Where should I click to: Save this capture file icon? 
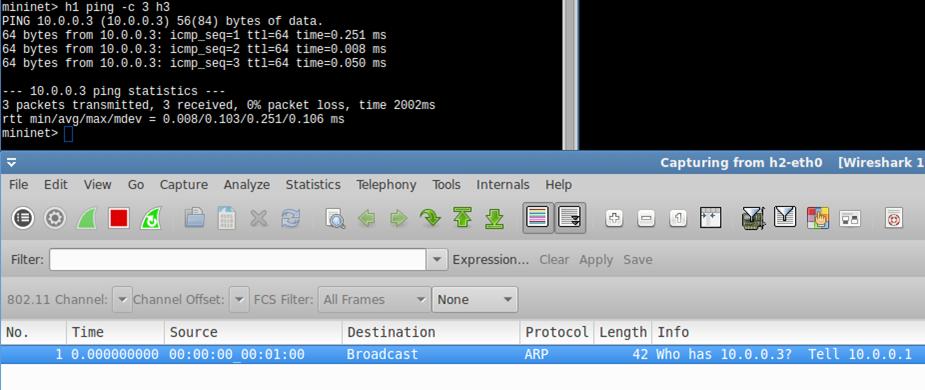point(227,218)
